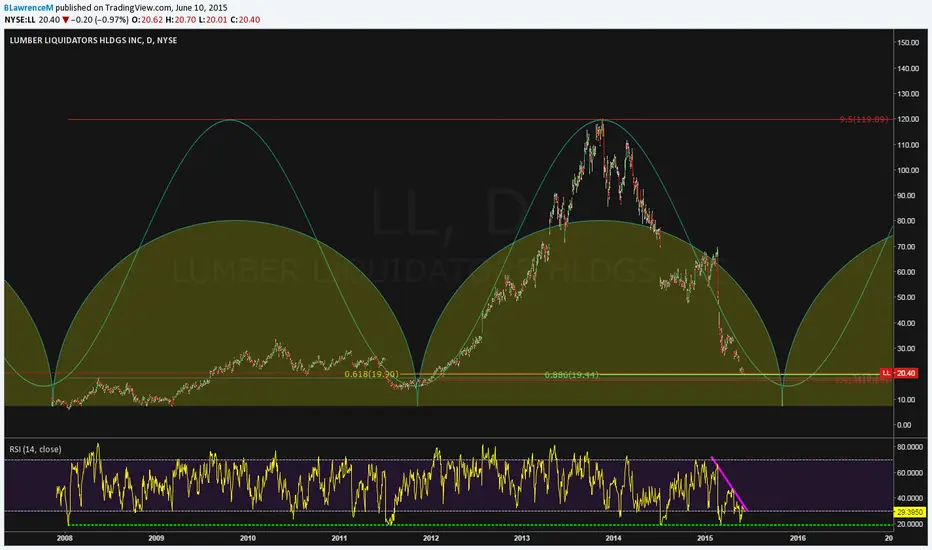This screenshot has height=550, width=932.
Task: Click the 100.00 price axis label
Action: point(909,170)
